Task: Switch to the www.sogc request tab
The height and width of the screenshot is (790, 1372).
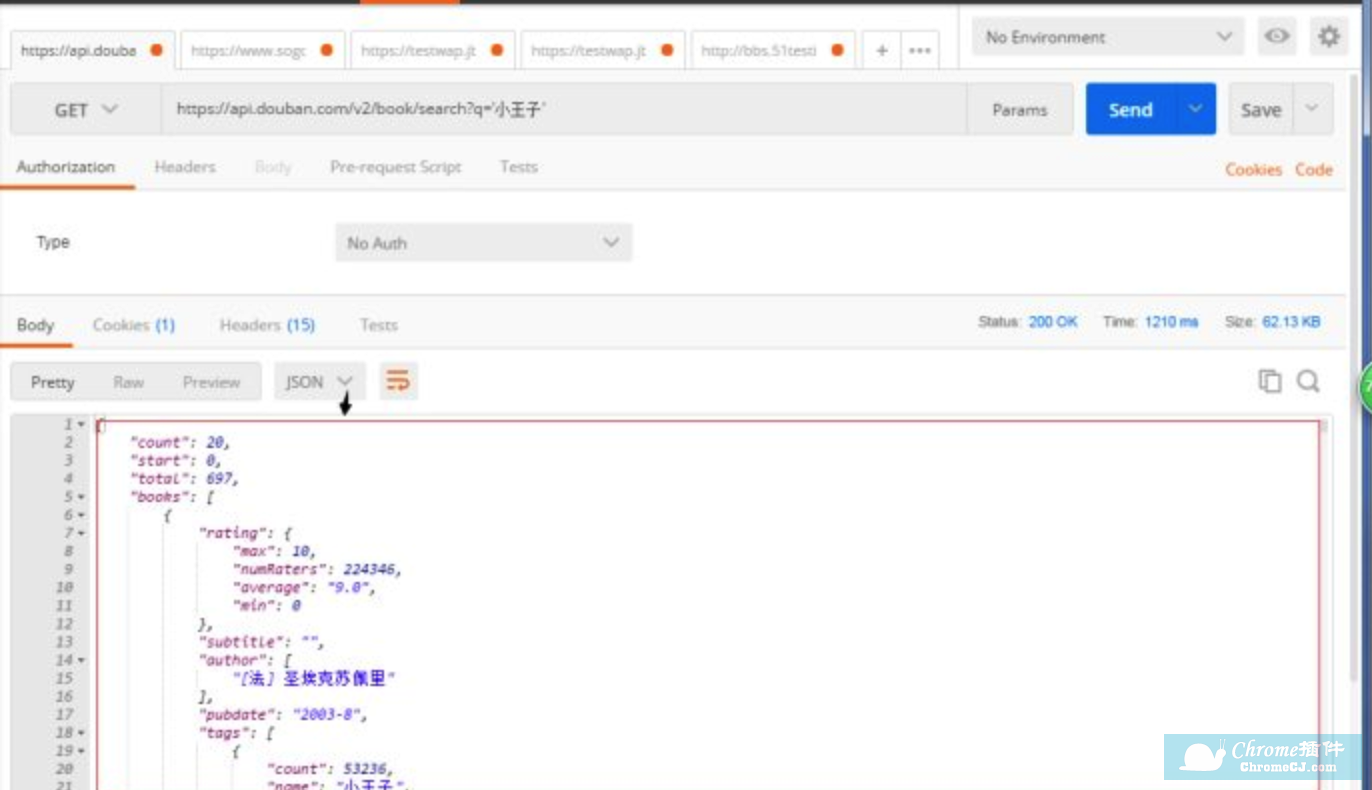Action: 262,50
